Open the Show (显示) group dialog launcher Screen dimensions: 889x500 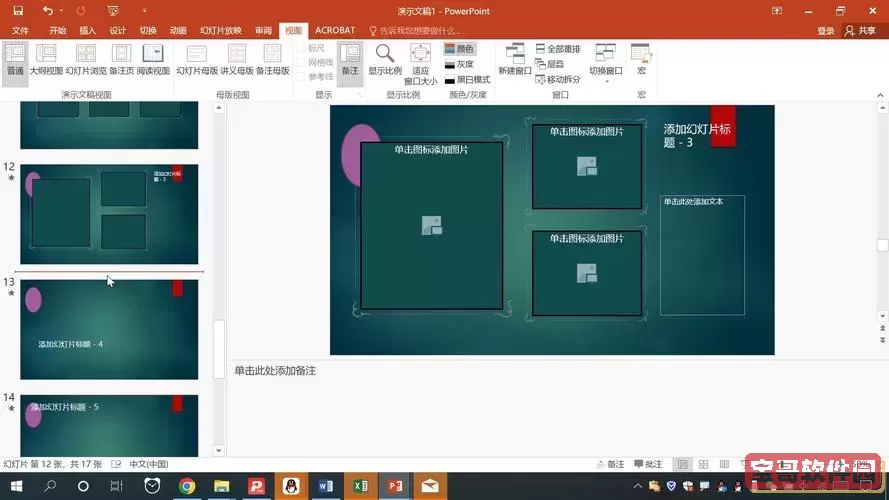tap(359, 95)
